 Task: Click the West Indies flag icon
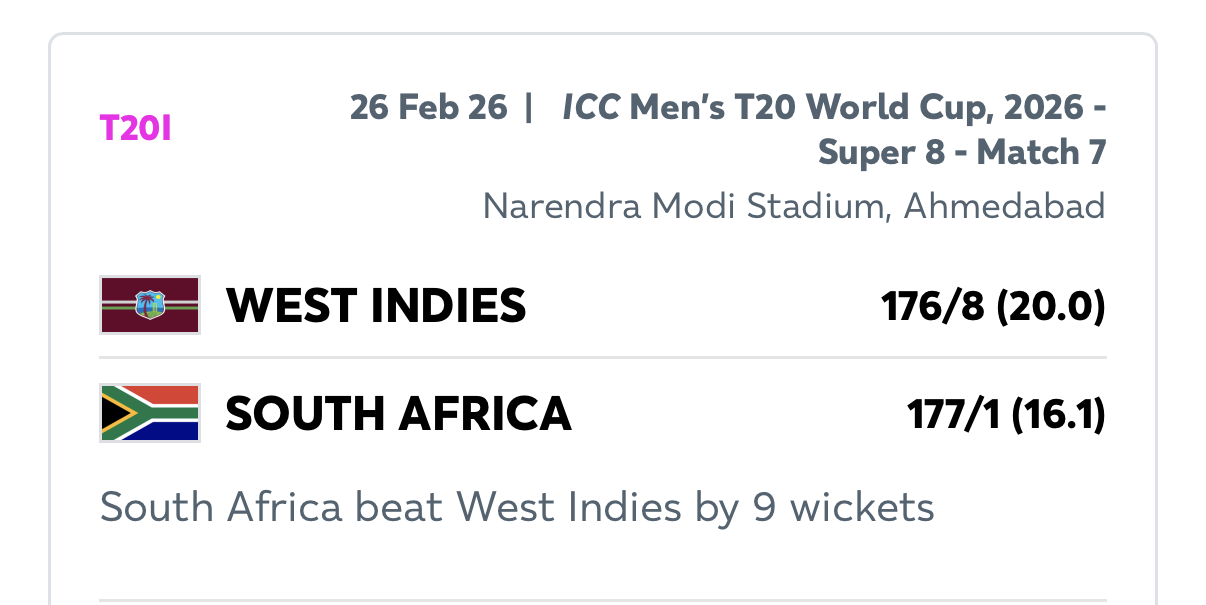coord(150,305)
